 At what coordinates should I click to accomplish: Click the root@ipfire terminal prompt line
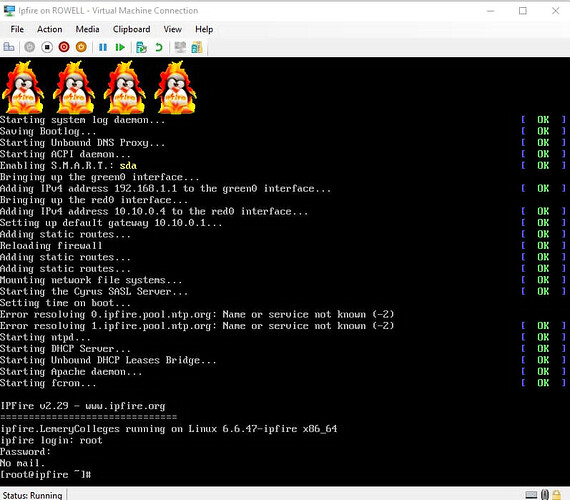tap(45, 475)
